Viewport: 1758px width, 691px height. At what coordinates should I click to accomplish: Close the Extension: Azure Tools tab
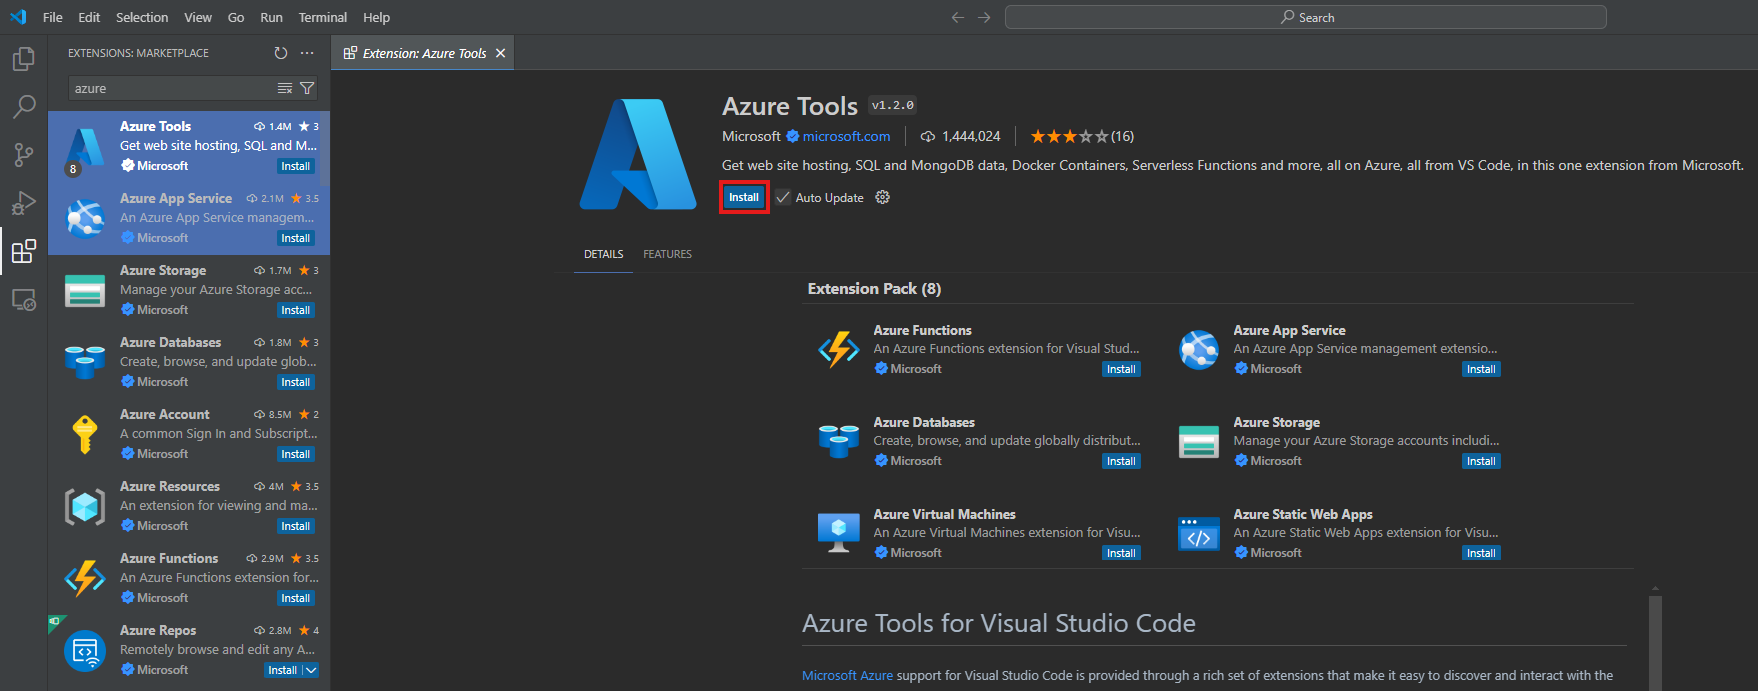pos(501,53)
